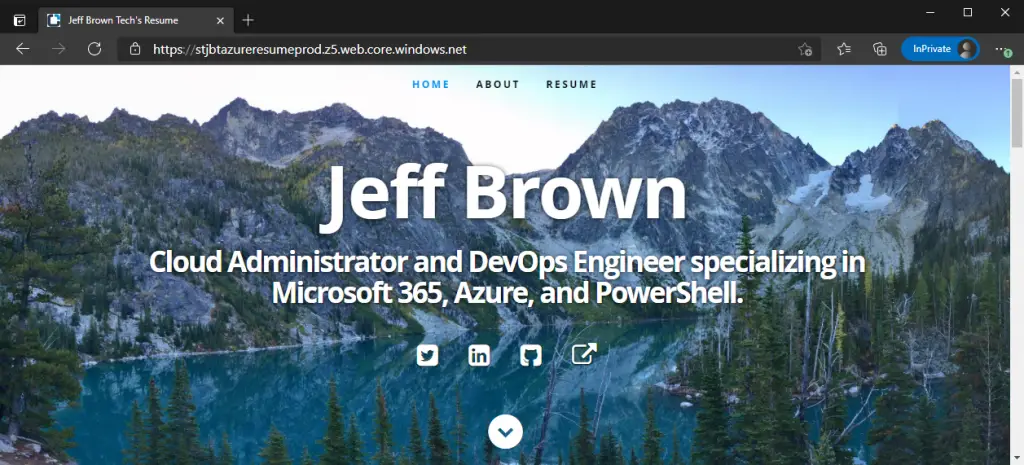The width and height of the screenshot is (1024, 465).
Task: Open the Favorites list
Action: click(844, 49)
